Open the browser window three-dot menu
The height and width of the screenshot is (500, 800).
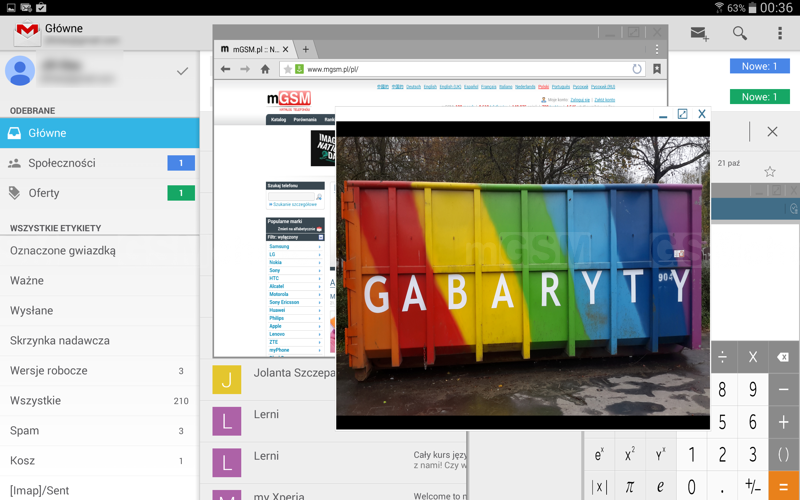657,49
